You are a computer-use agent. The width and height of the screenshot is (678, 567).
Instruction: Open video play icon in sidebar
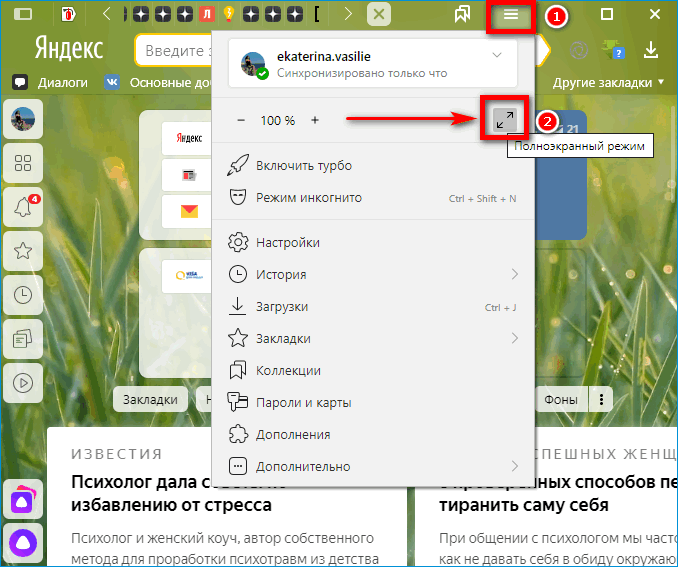tap(23, 383)
